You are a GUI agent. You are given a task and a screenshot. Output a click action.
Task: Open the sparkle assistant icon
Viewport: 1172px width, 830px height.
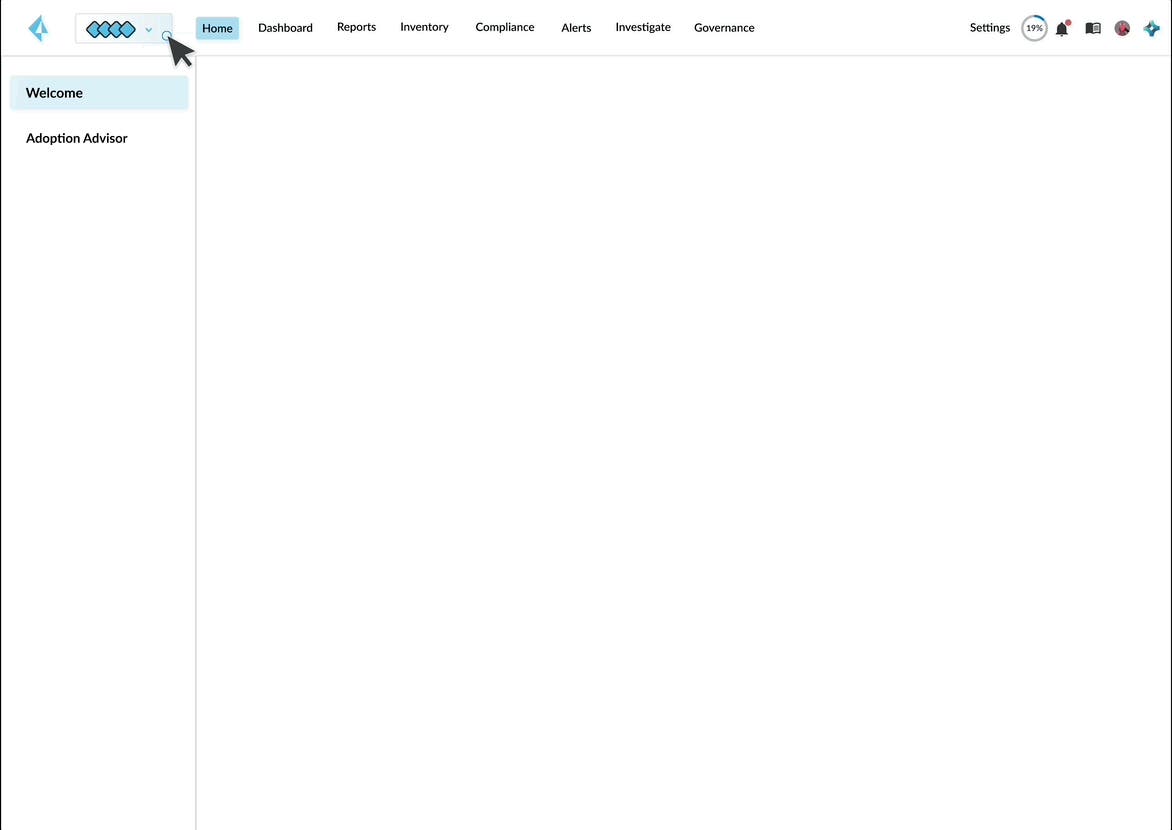[x=1152, y=28]
